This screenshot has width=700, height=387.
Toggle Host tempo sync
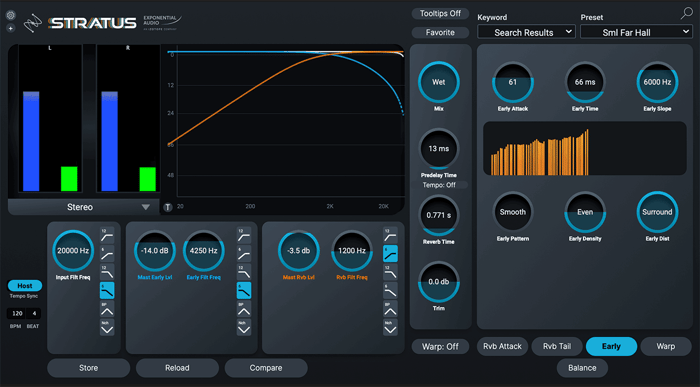click(25, 286)
